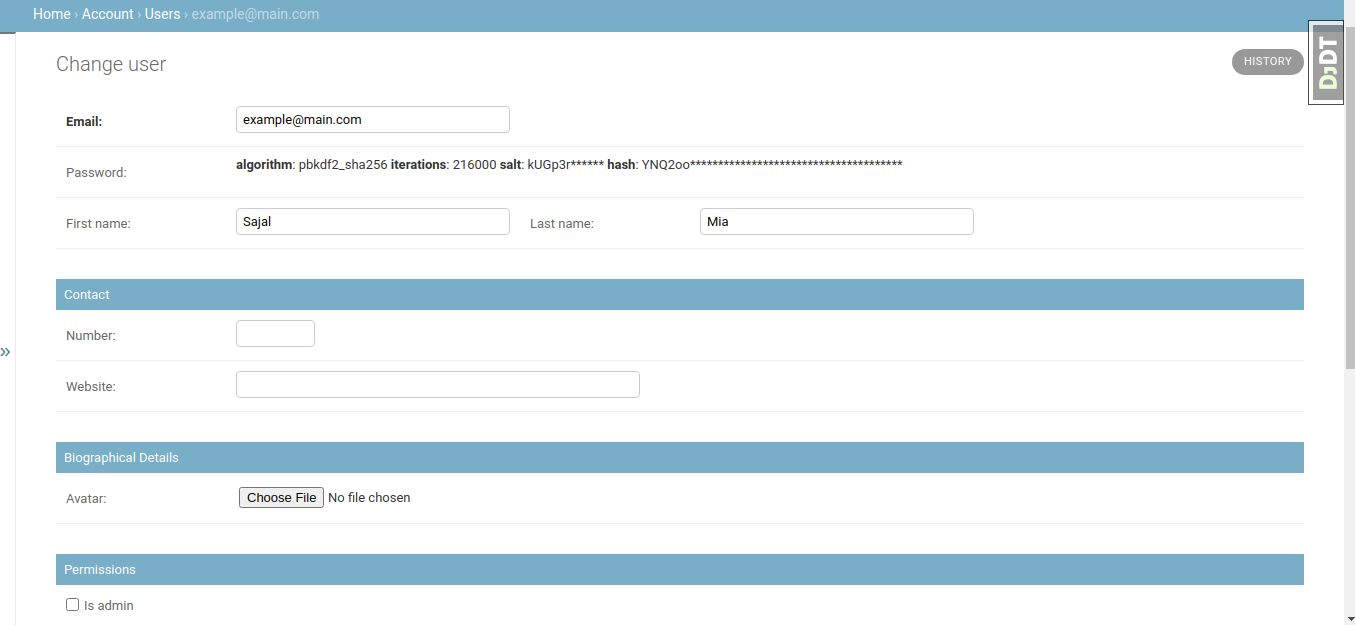The image size is (1355, 625).
Task: Open the Django Debug Toolbar via DjDT handle
Action: [x=1327, y=60]
